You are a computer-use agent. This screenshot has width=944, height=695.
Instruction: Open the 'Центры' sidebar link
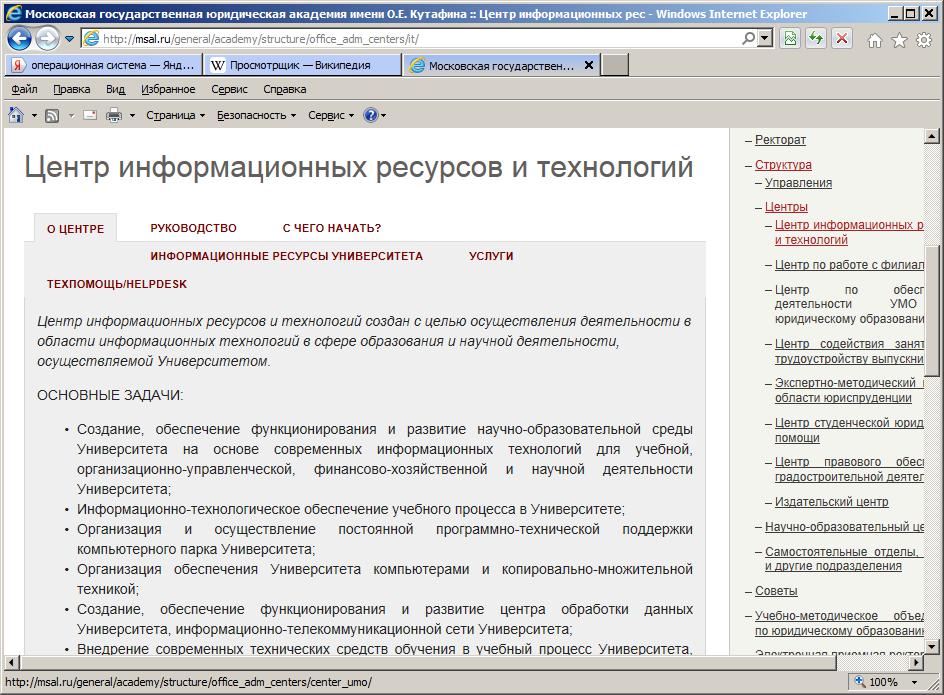[x=786, y=207]
